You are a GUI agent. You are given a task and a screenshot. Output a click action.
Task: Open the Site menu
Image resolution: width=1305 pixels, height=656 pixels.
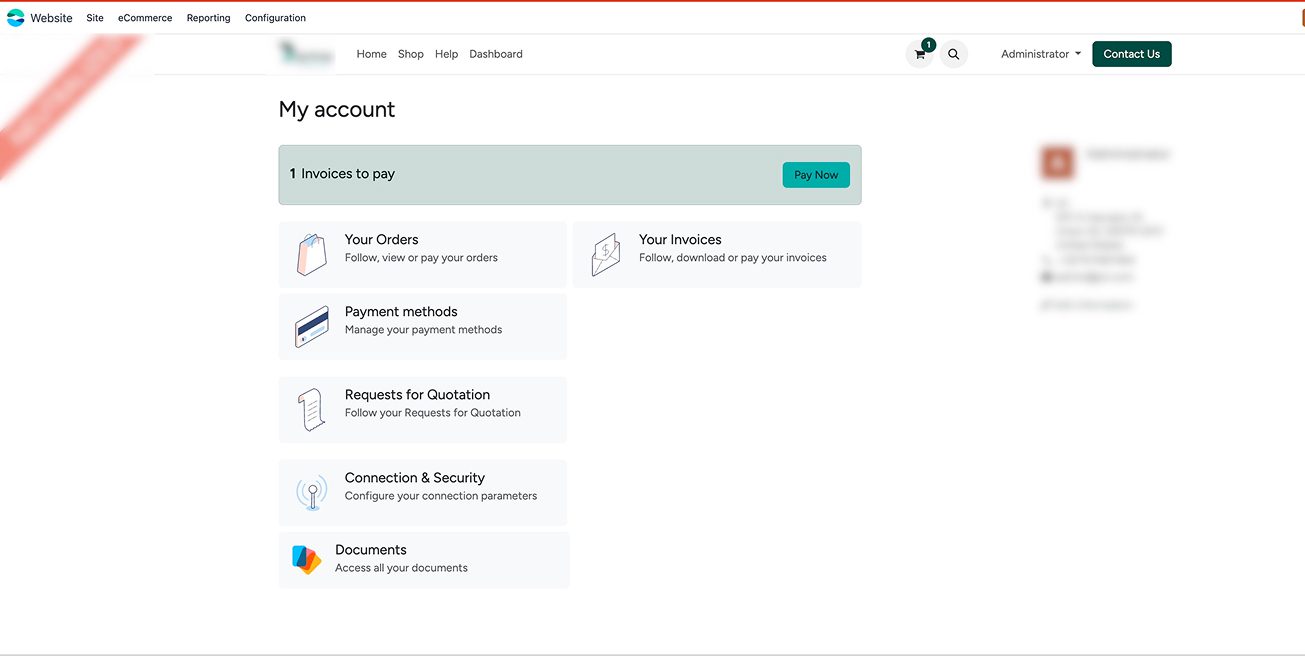[x=95, y=18]
